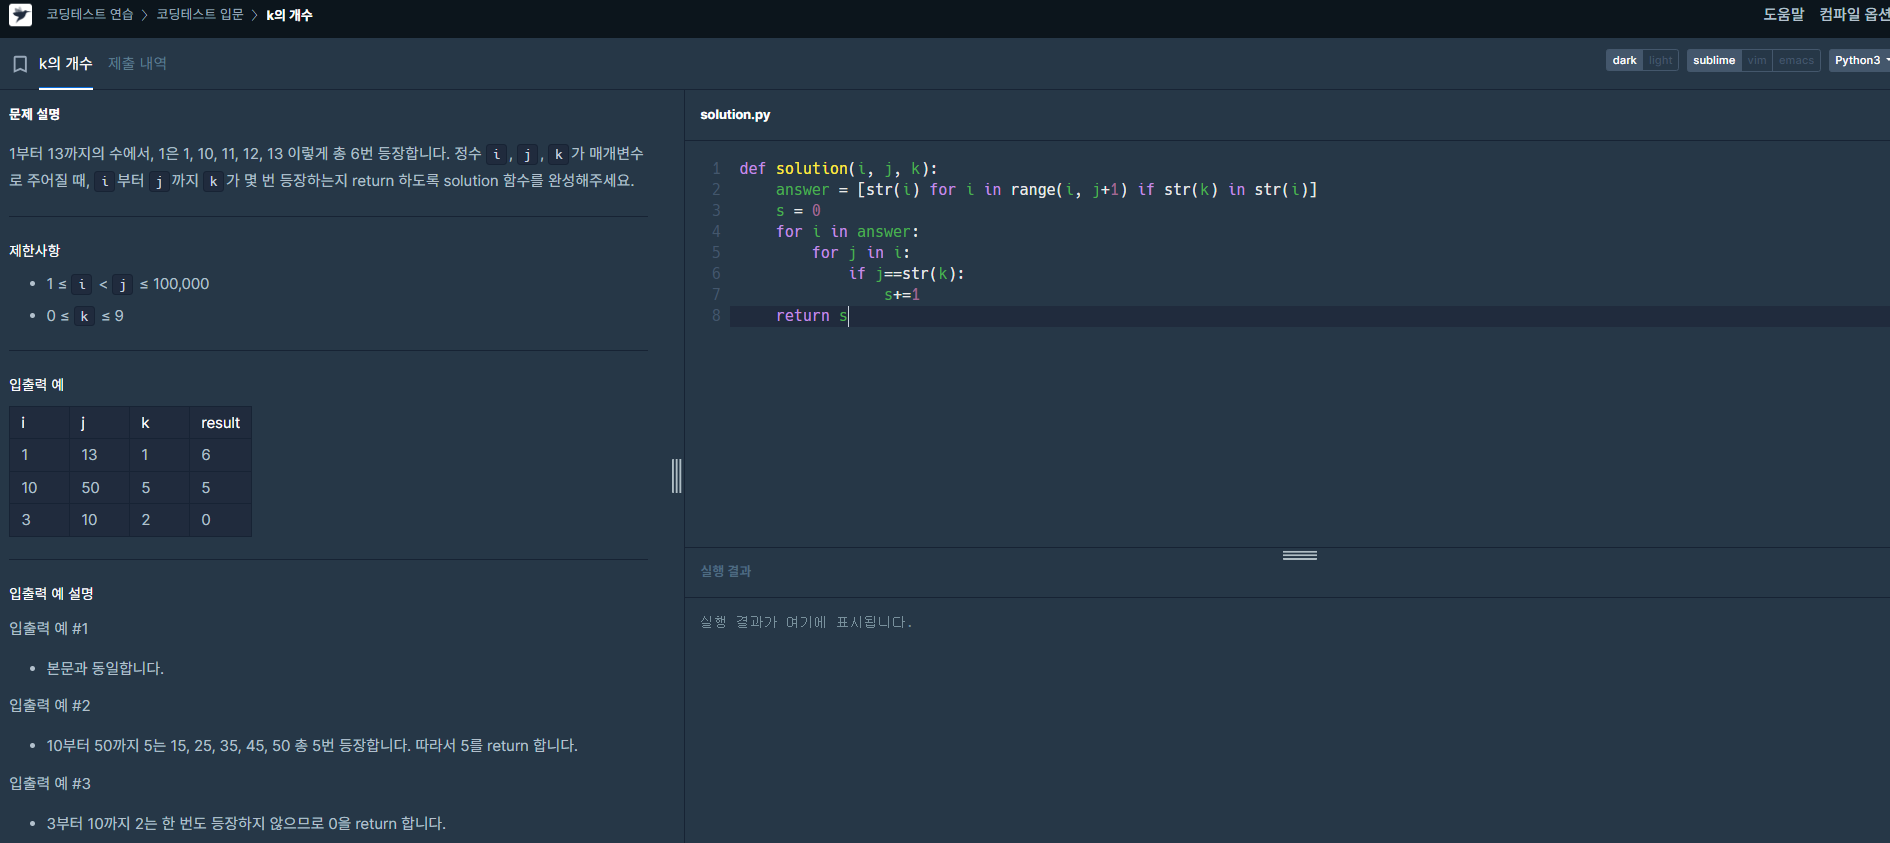This screenshot has width=1890, height=843.
Task: Click k의 개수 breadcrumb title
Action: (x=289, y=15)
